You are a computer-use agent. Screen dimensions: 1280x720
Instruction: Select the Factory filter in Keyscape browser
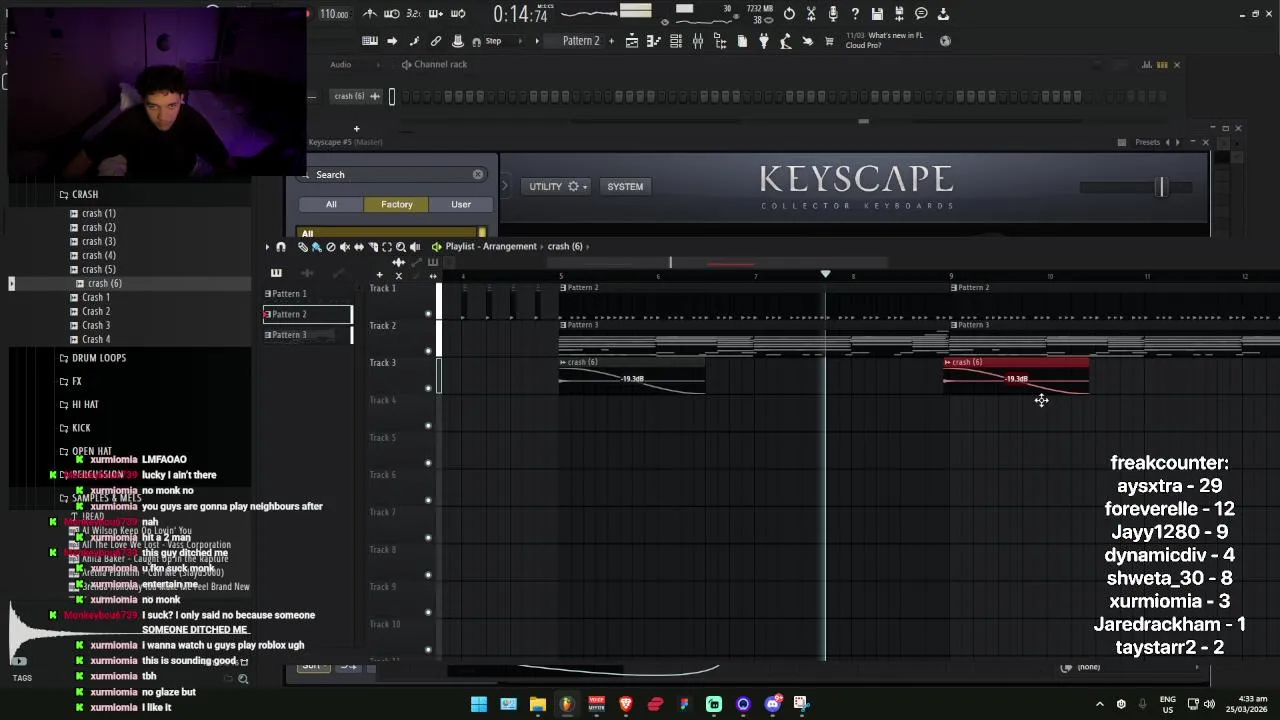(397, 204)
